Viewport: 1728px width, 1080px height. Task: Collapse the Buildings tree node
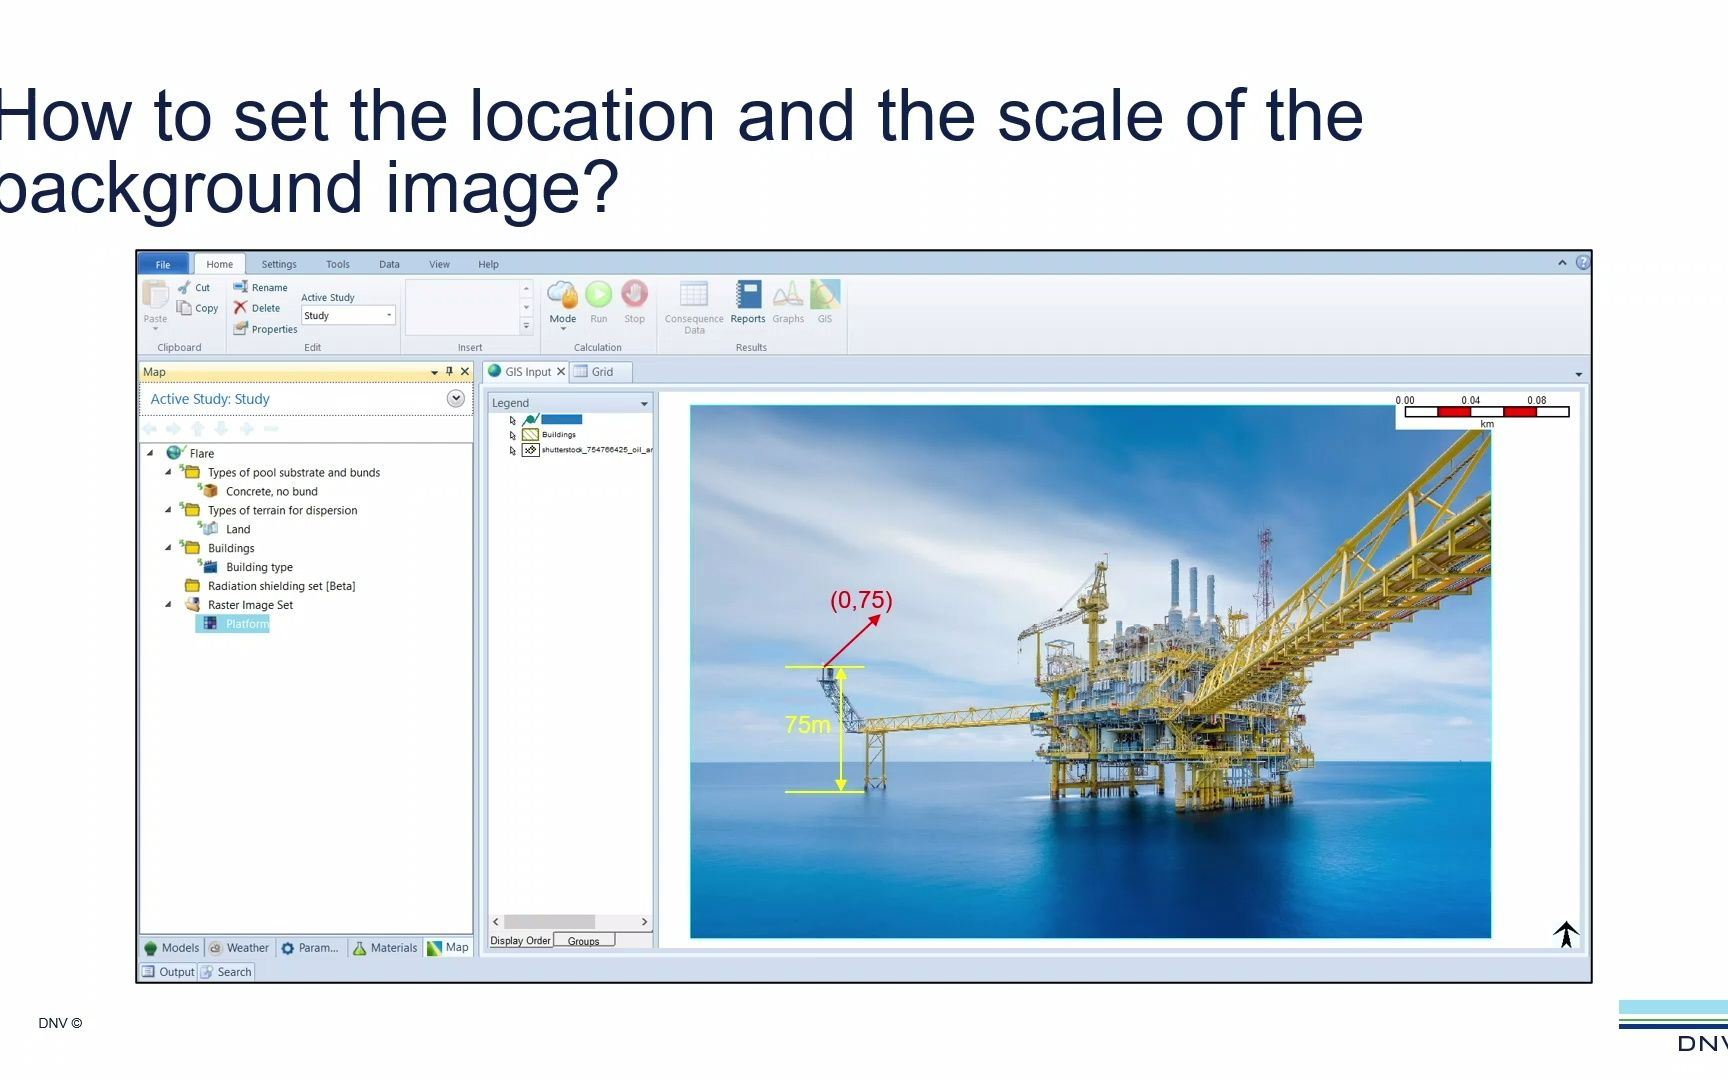[x=168, y=548]
